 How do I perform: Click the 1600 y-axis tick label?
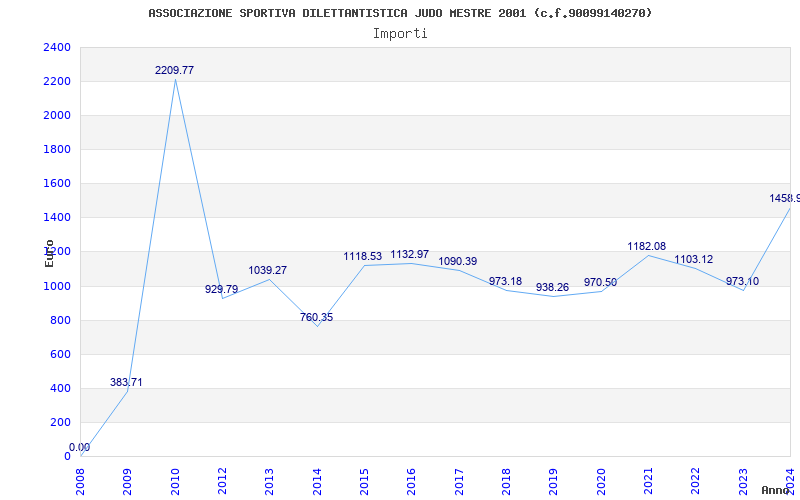point(57,184)
